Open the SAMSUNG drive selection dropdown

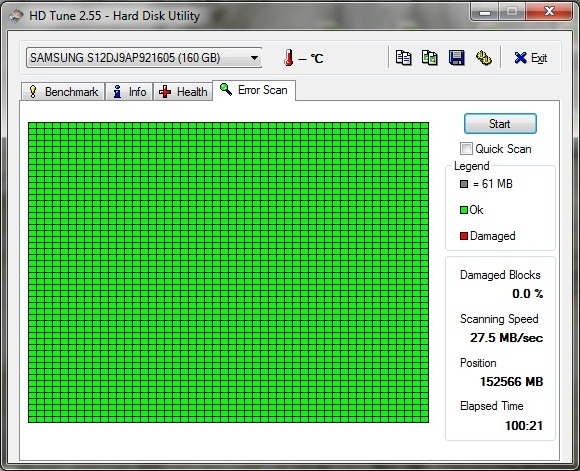(x=144, y=58)
